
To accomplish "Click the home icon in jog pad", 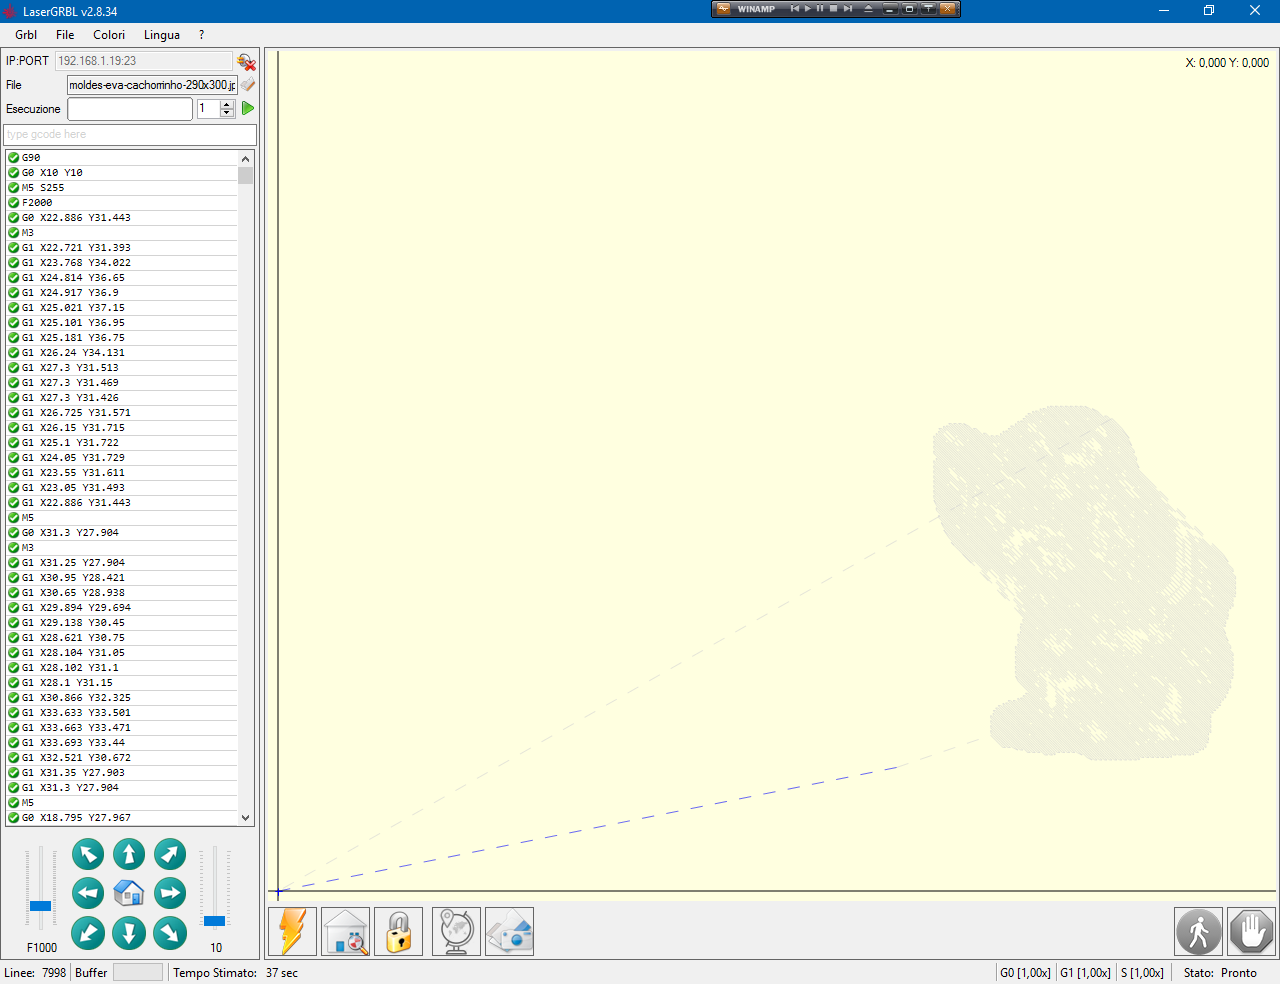I will pos(129,893).
